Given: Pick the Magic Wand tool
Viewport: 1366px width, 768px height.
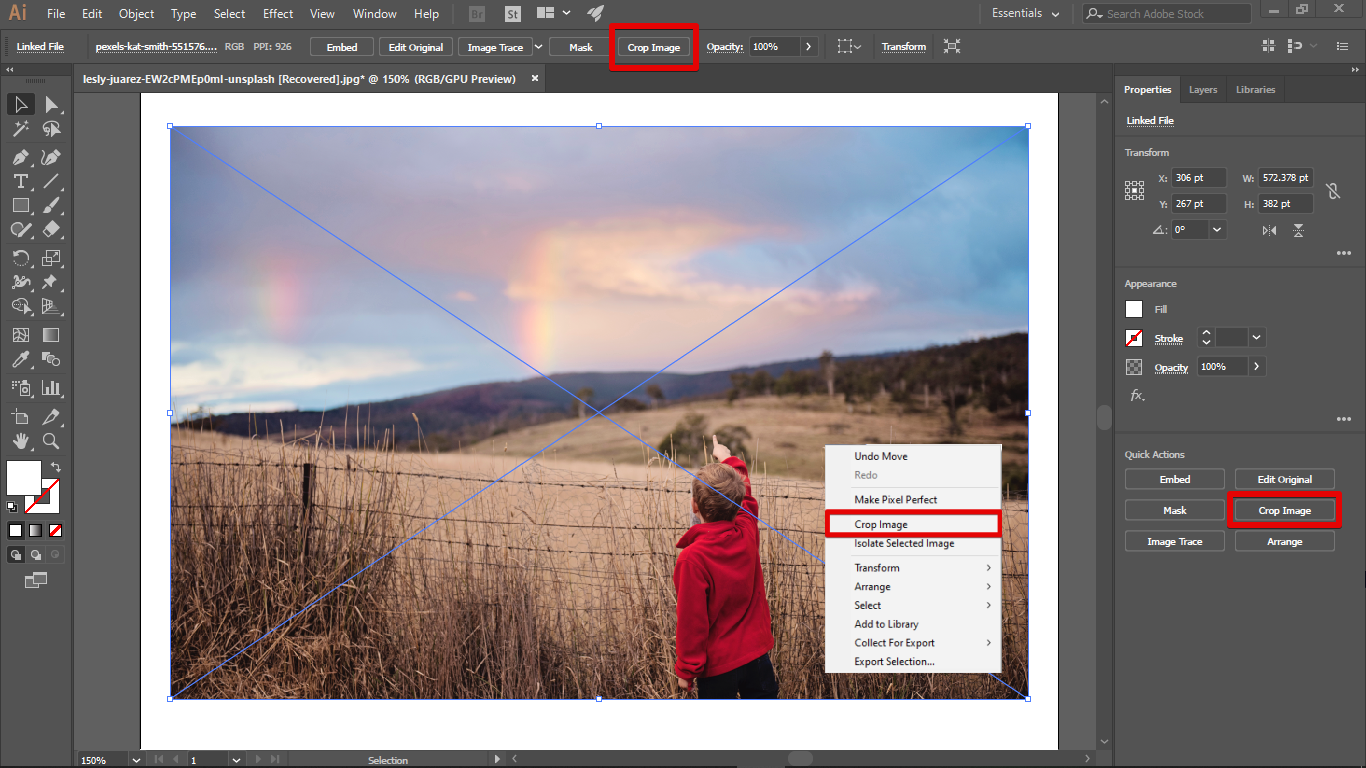Looking at the screenshot, I should (x=20, y=129).
